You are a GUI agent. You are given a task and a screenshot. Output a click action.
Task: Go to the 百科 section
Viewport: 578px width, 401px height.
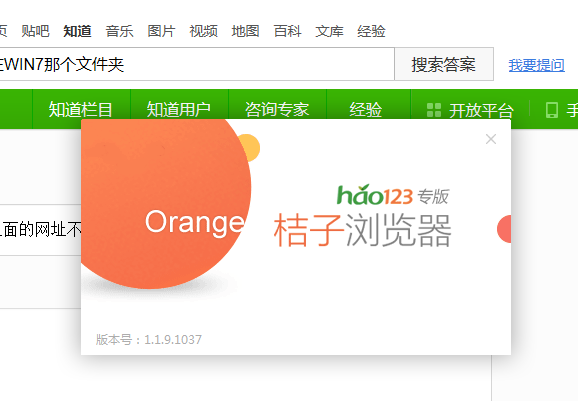click(x=287, y=31)
